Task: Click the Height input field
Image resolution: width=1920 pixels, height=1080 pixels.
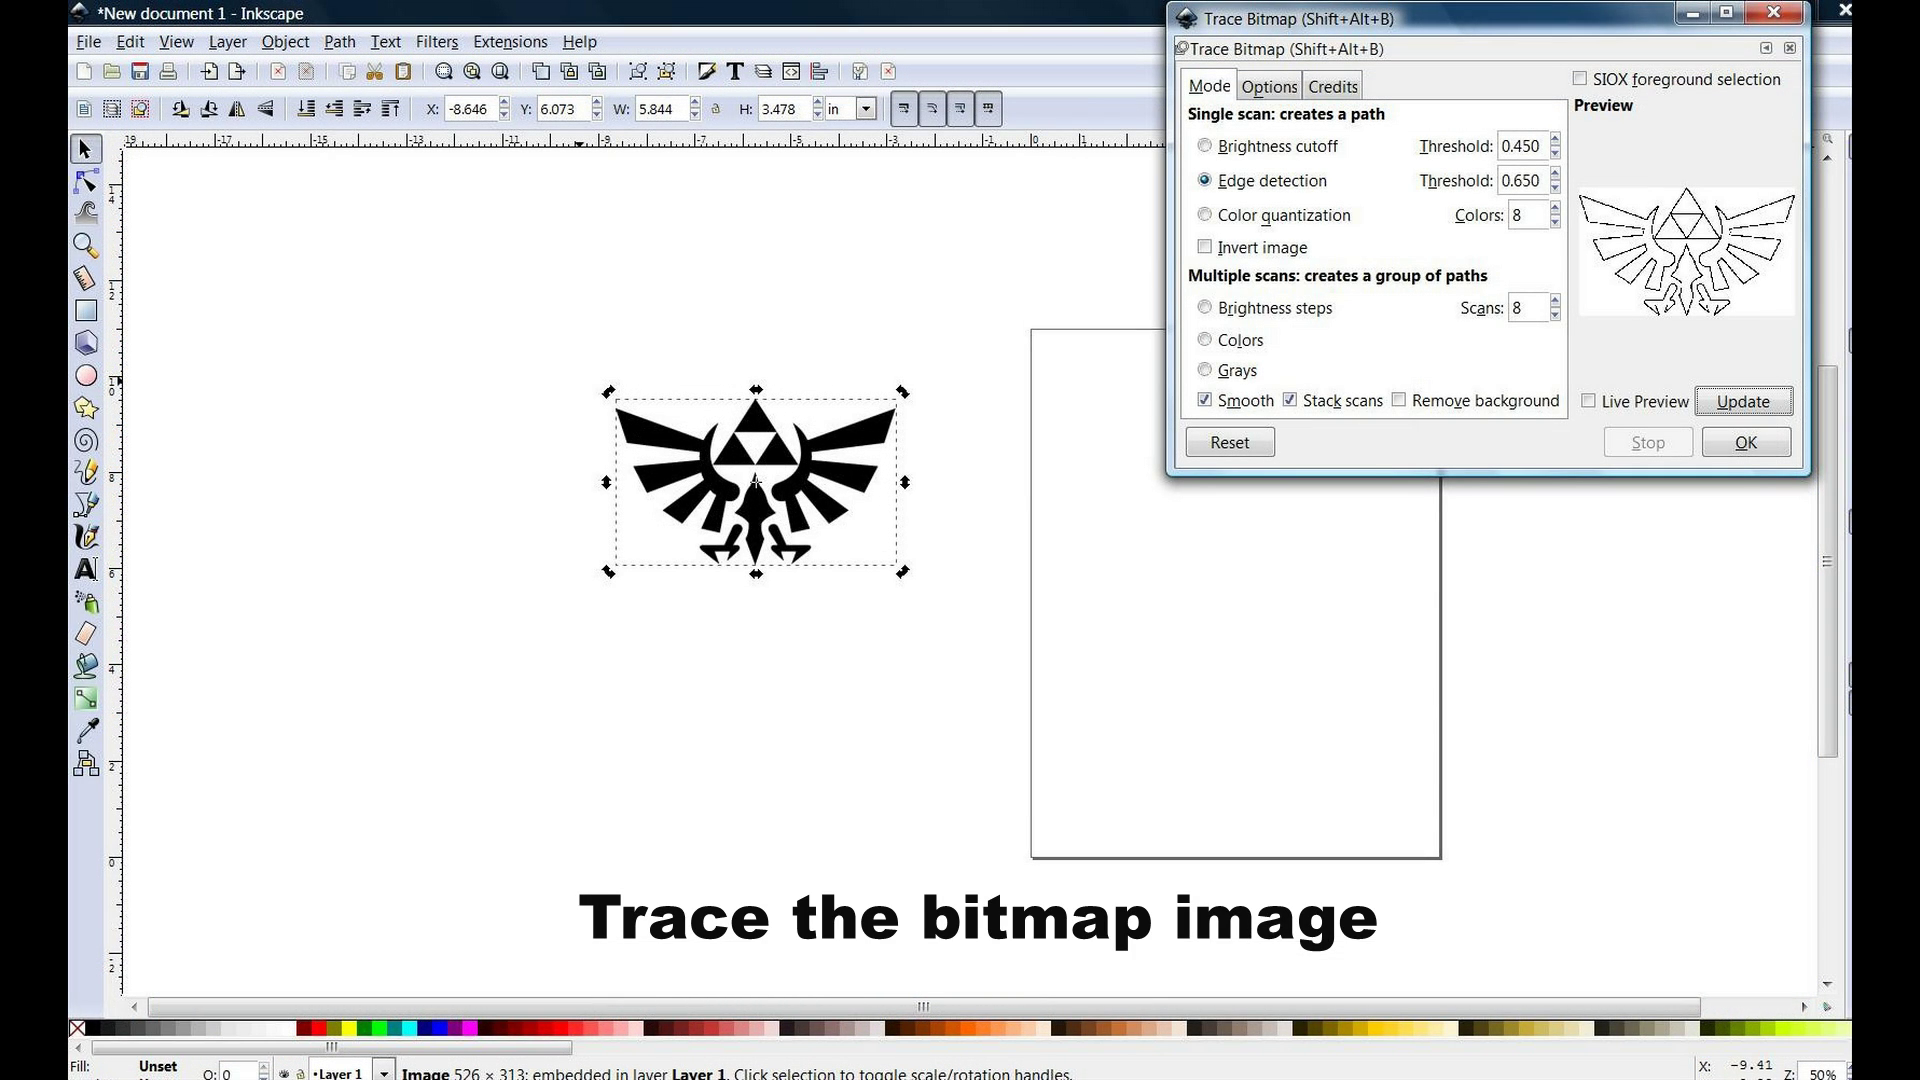Action: (783, 109)
